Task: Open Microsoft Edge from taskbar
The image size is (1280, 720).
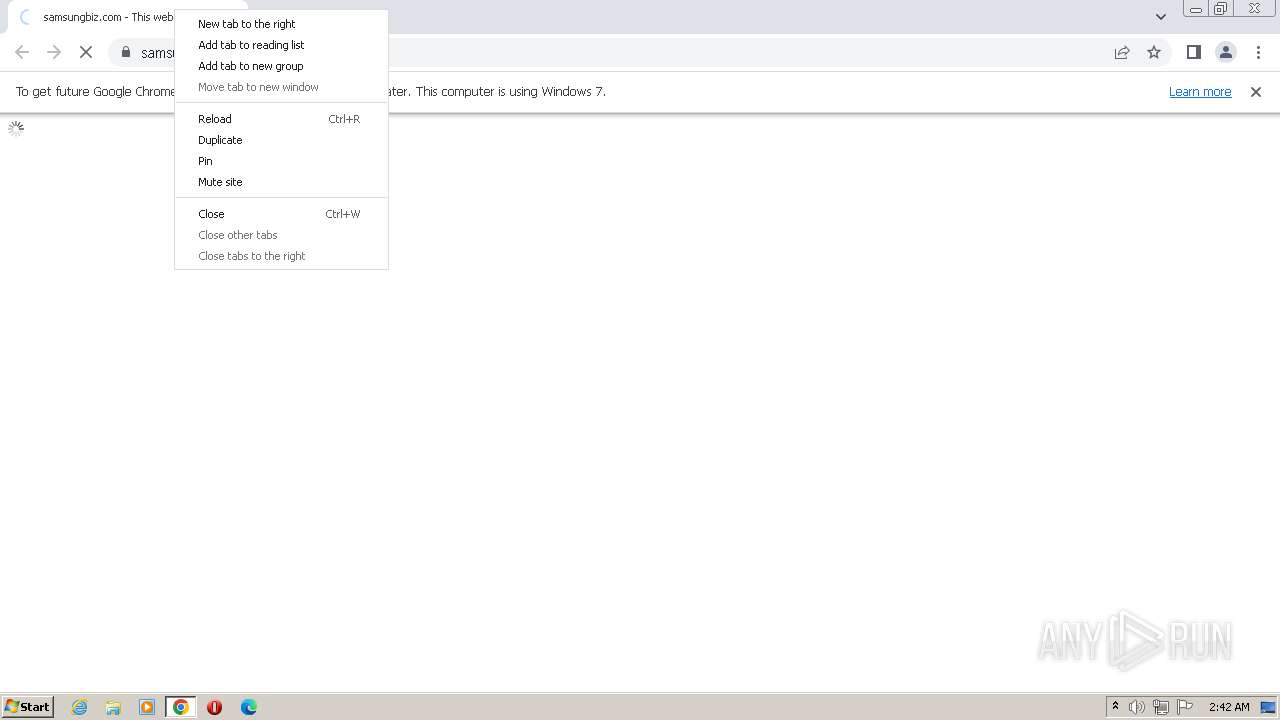Action: tap(249, 707)
